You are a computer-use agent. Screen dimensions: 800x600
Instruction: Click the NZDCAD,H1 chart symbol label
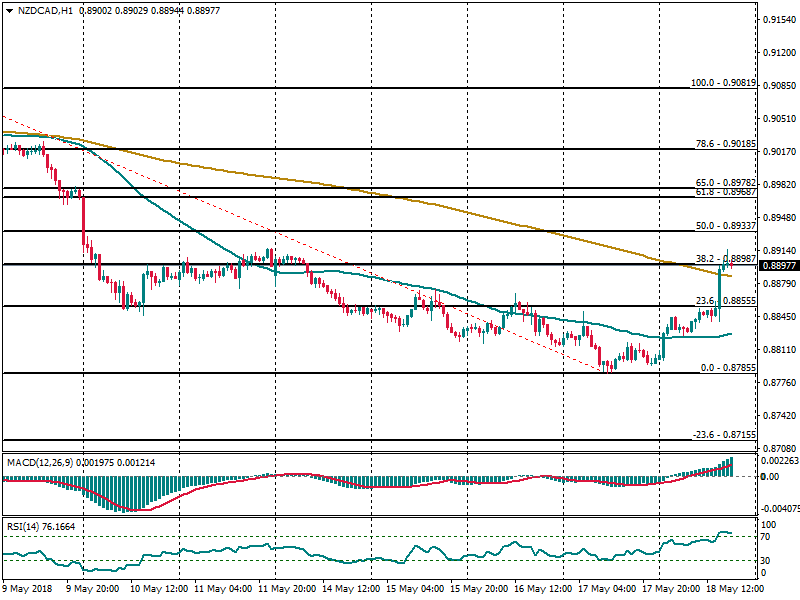click(x=45, y=10)
